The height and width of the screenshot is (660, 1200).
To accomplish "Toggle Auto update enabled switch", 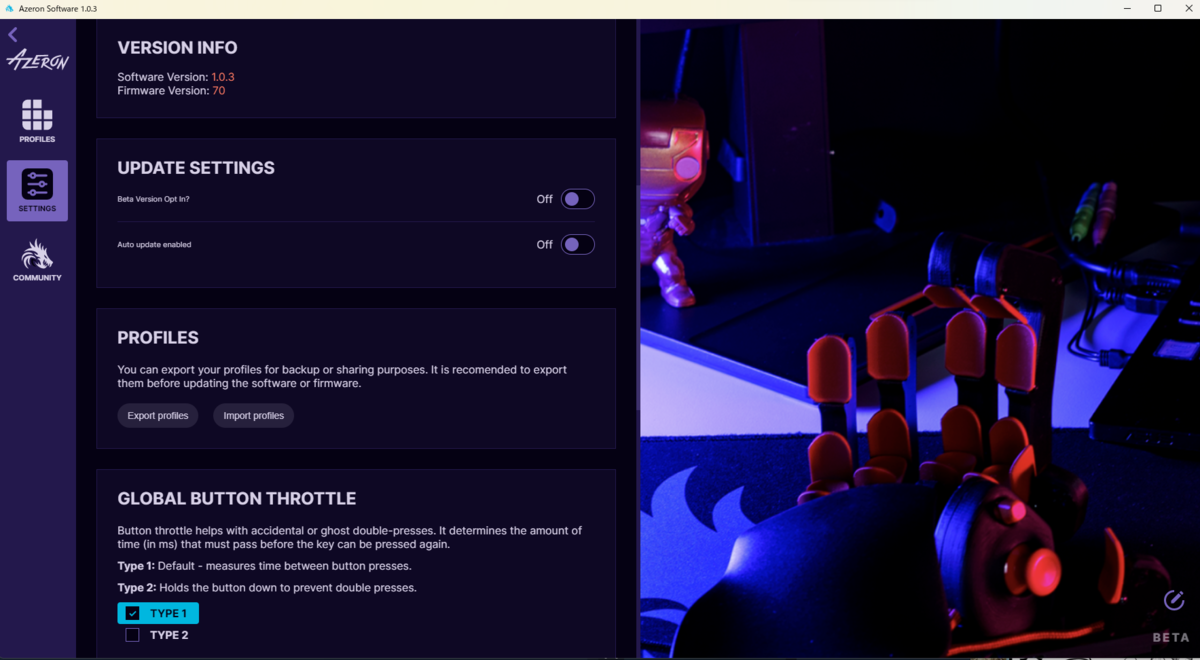I will click(x=577, y=244).
